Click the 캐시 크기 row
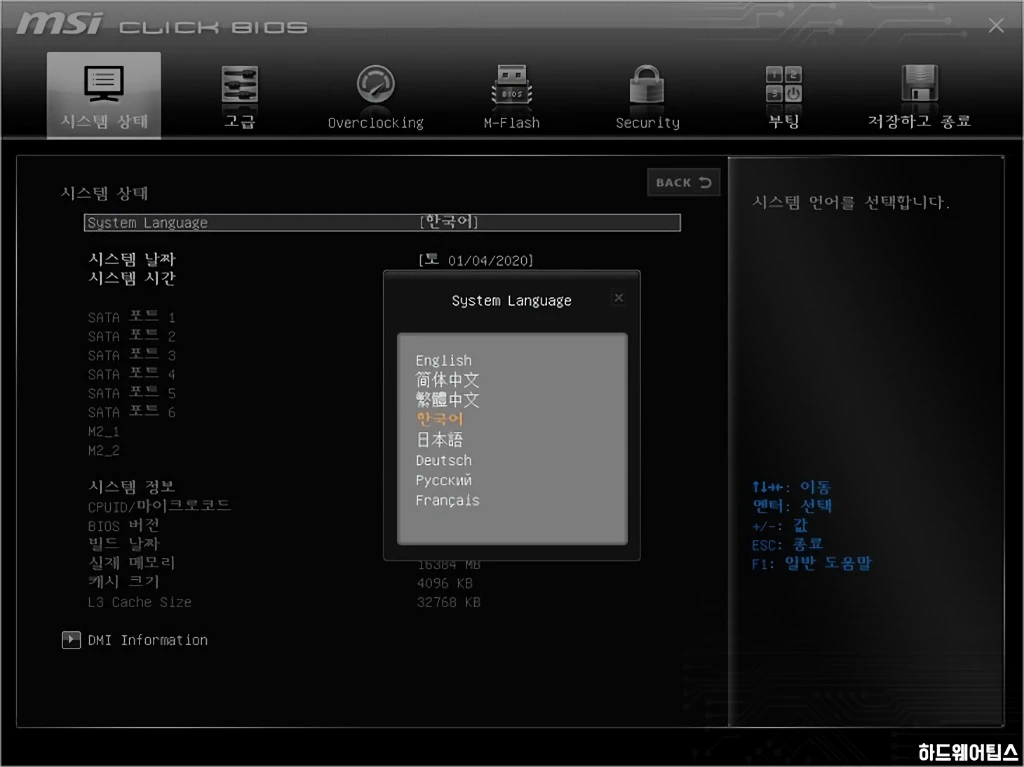Image resolution: width=1024 pixels, height=767 pixels. tap(123, 581)
